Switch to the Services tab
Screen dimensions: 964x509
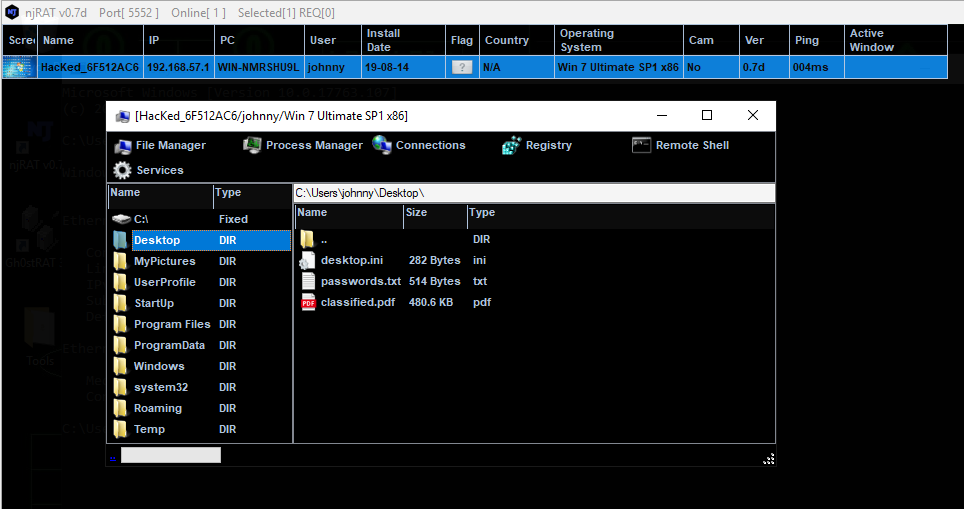pos(148,170)
